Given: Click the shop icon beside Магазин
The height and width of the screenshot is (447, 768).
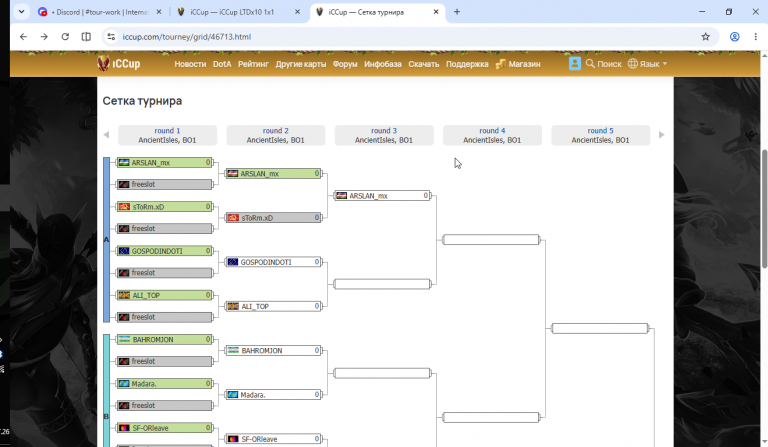Looking at the screenshot, I should click(500, 64).
